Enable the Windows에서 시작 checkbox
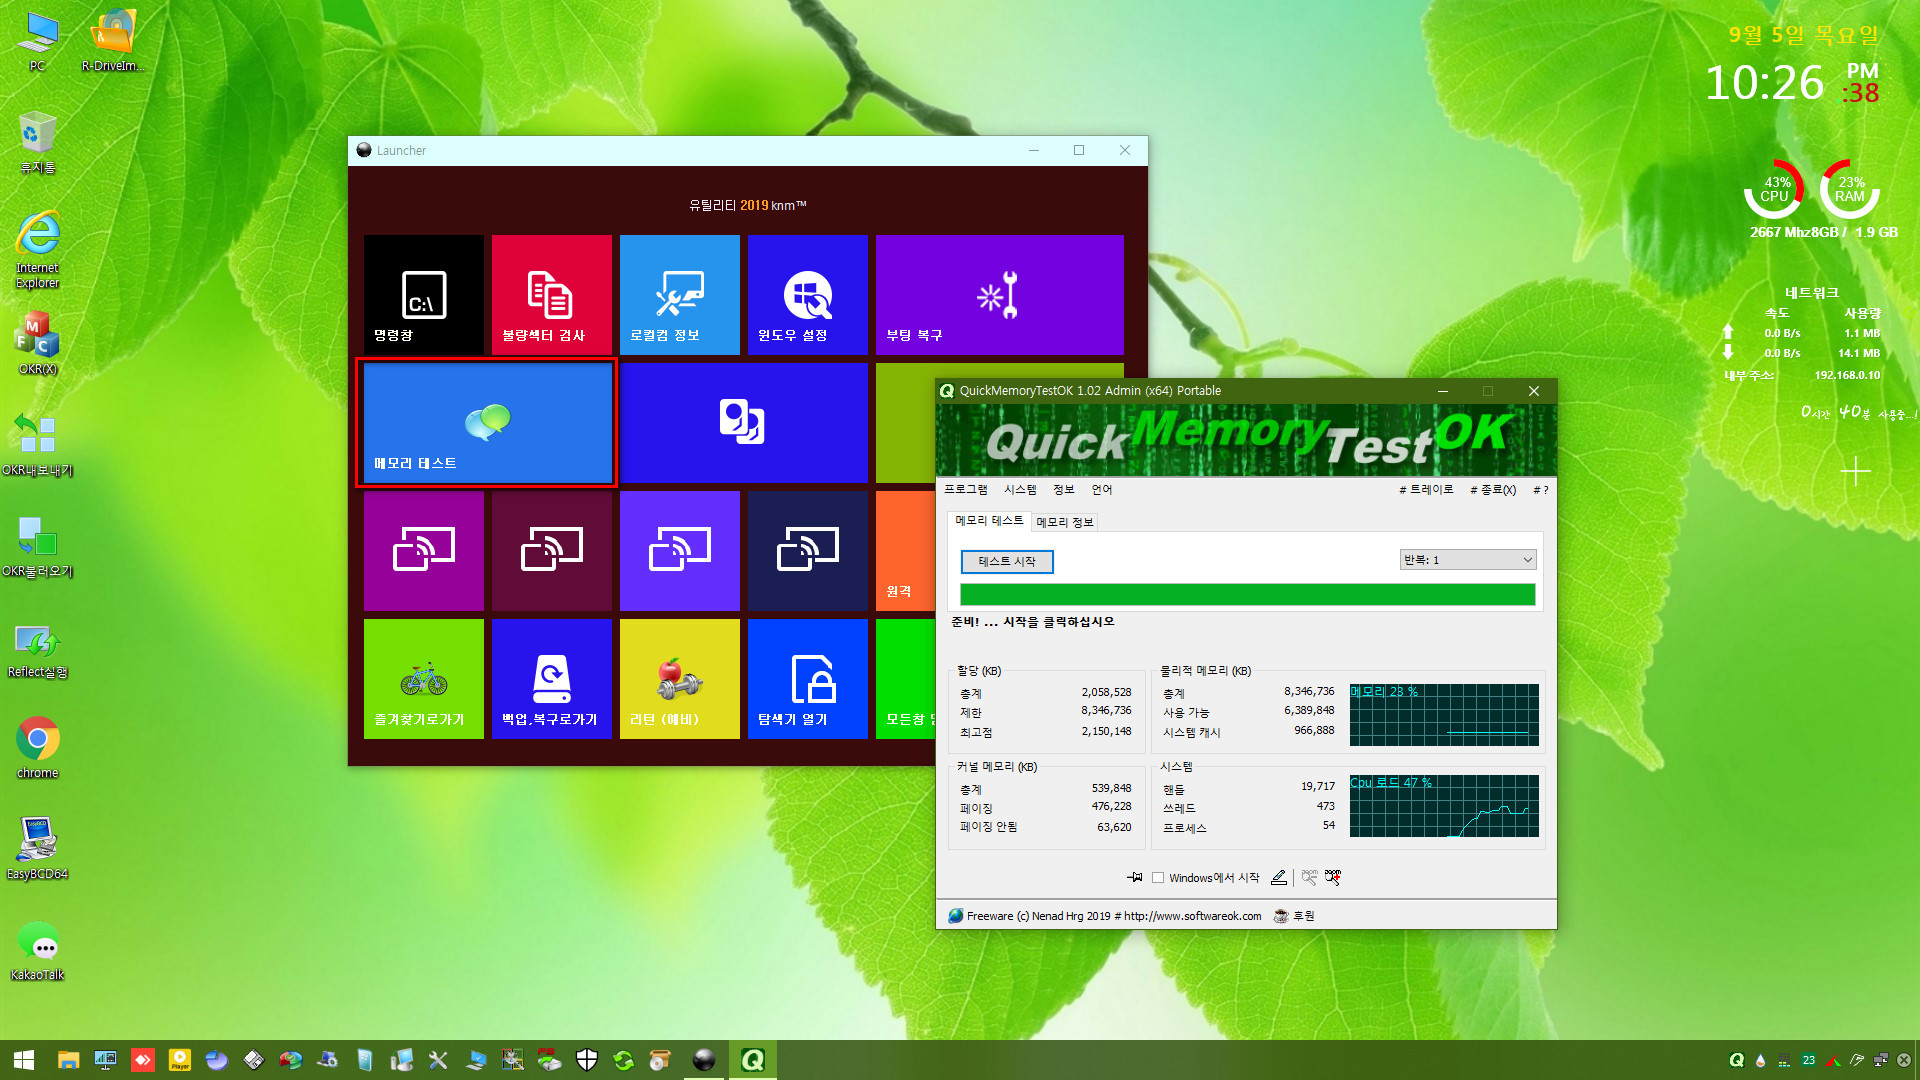The height and width of the screenshot is (1080, 1920). [x=1158, y=878]
